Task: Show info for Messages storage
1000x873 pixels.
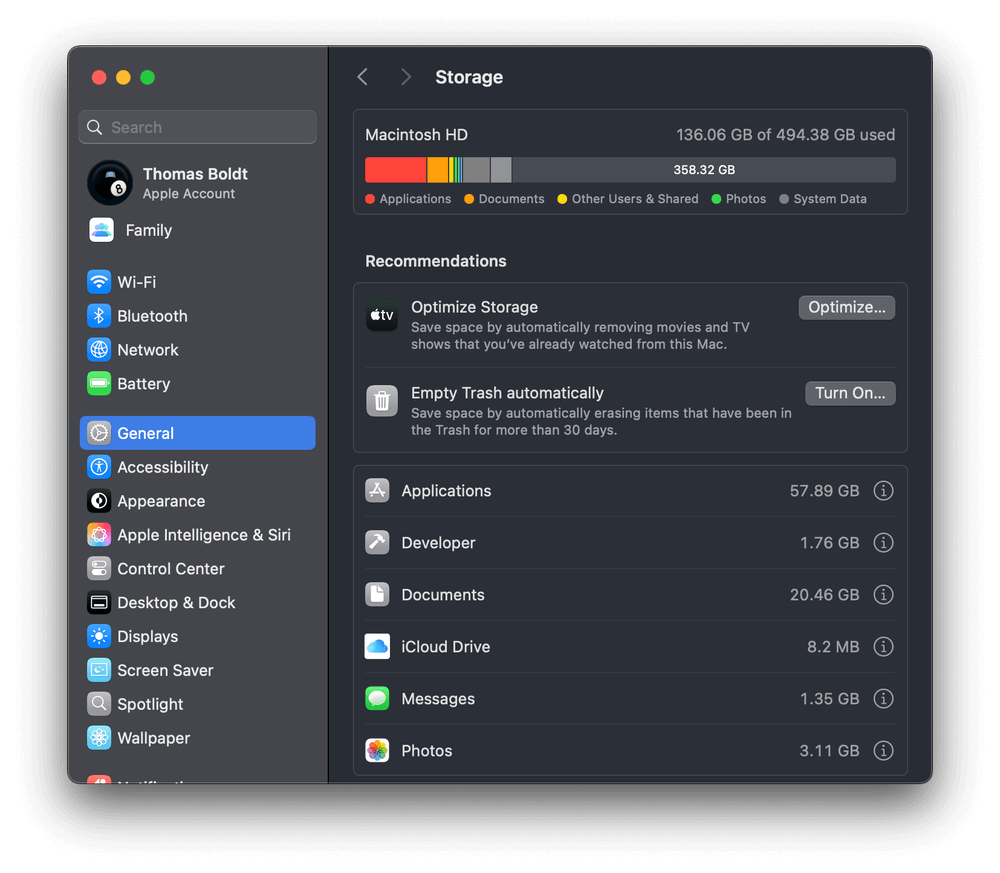Action: (x=883, y=698)
